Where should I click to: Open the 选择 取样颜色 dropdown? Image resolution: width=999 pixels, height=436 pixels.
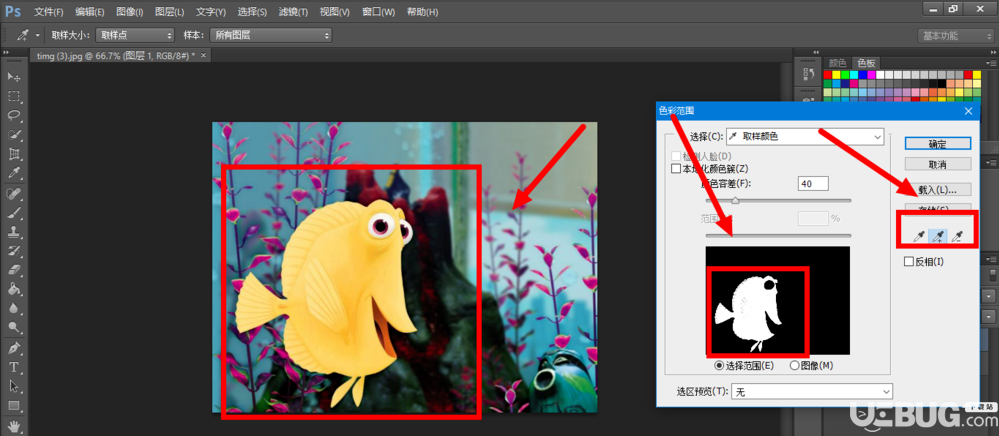(805, 136)
